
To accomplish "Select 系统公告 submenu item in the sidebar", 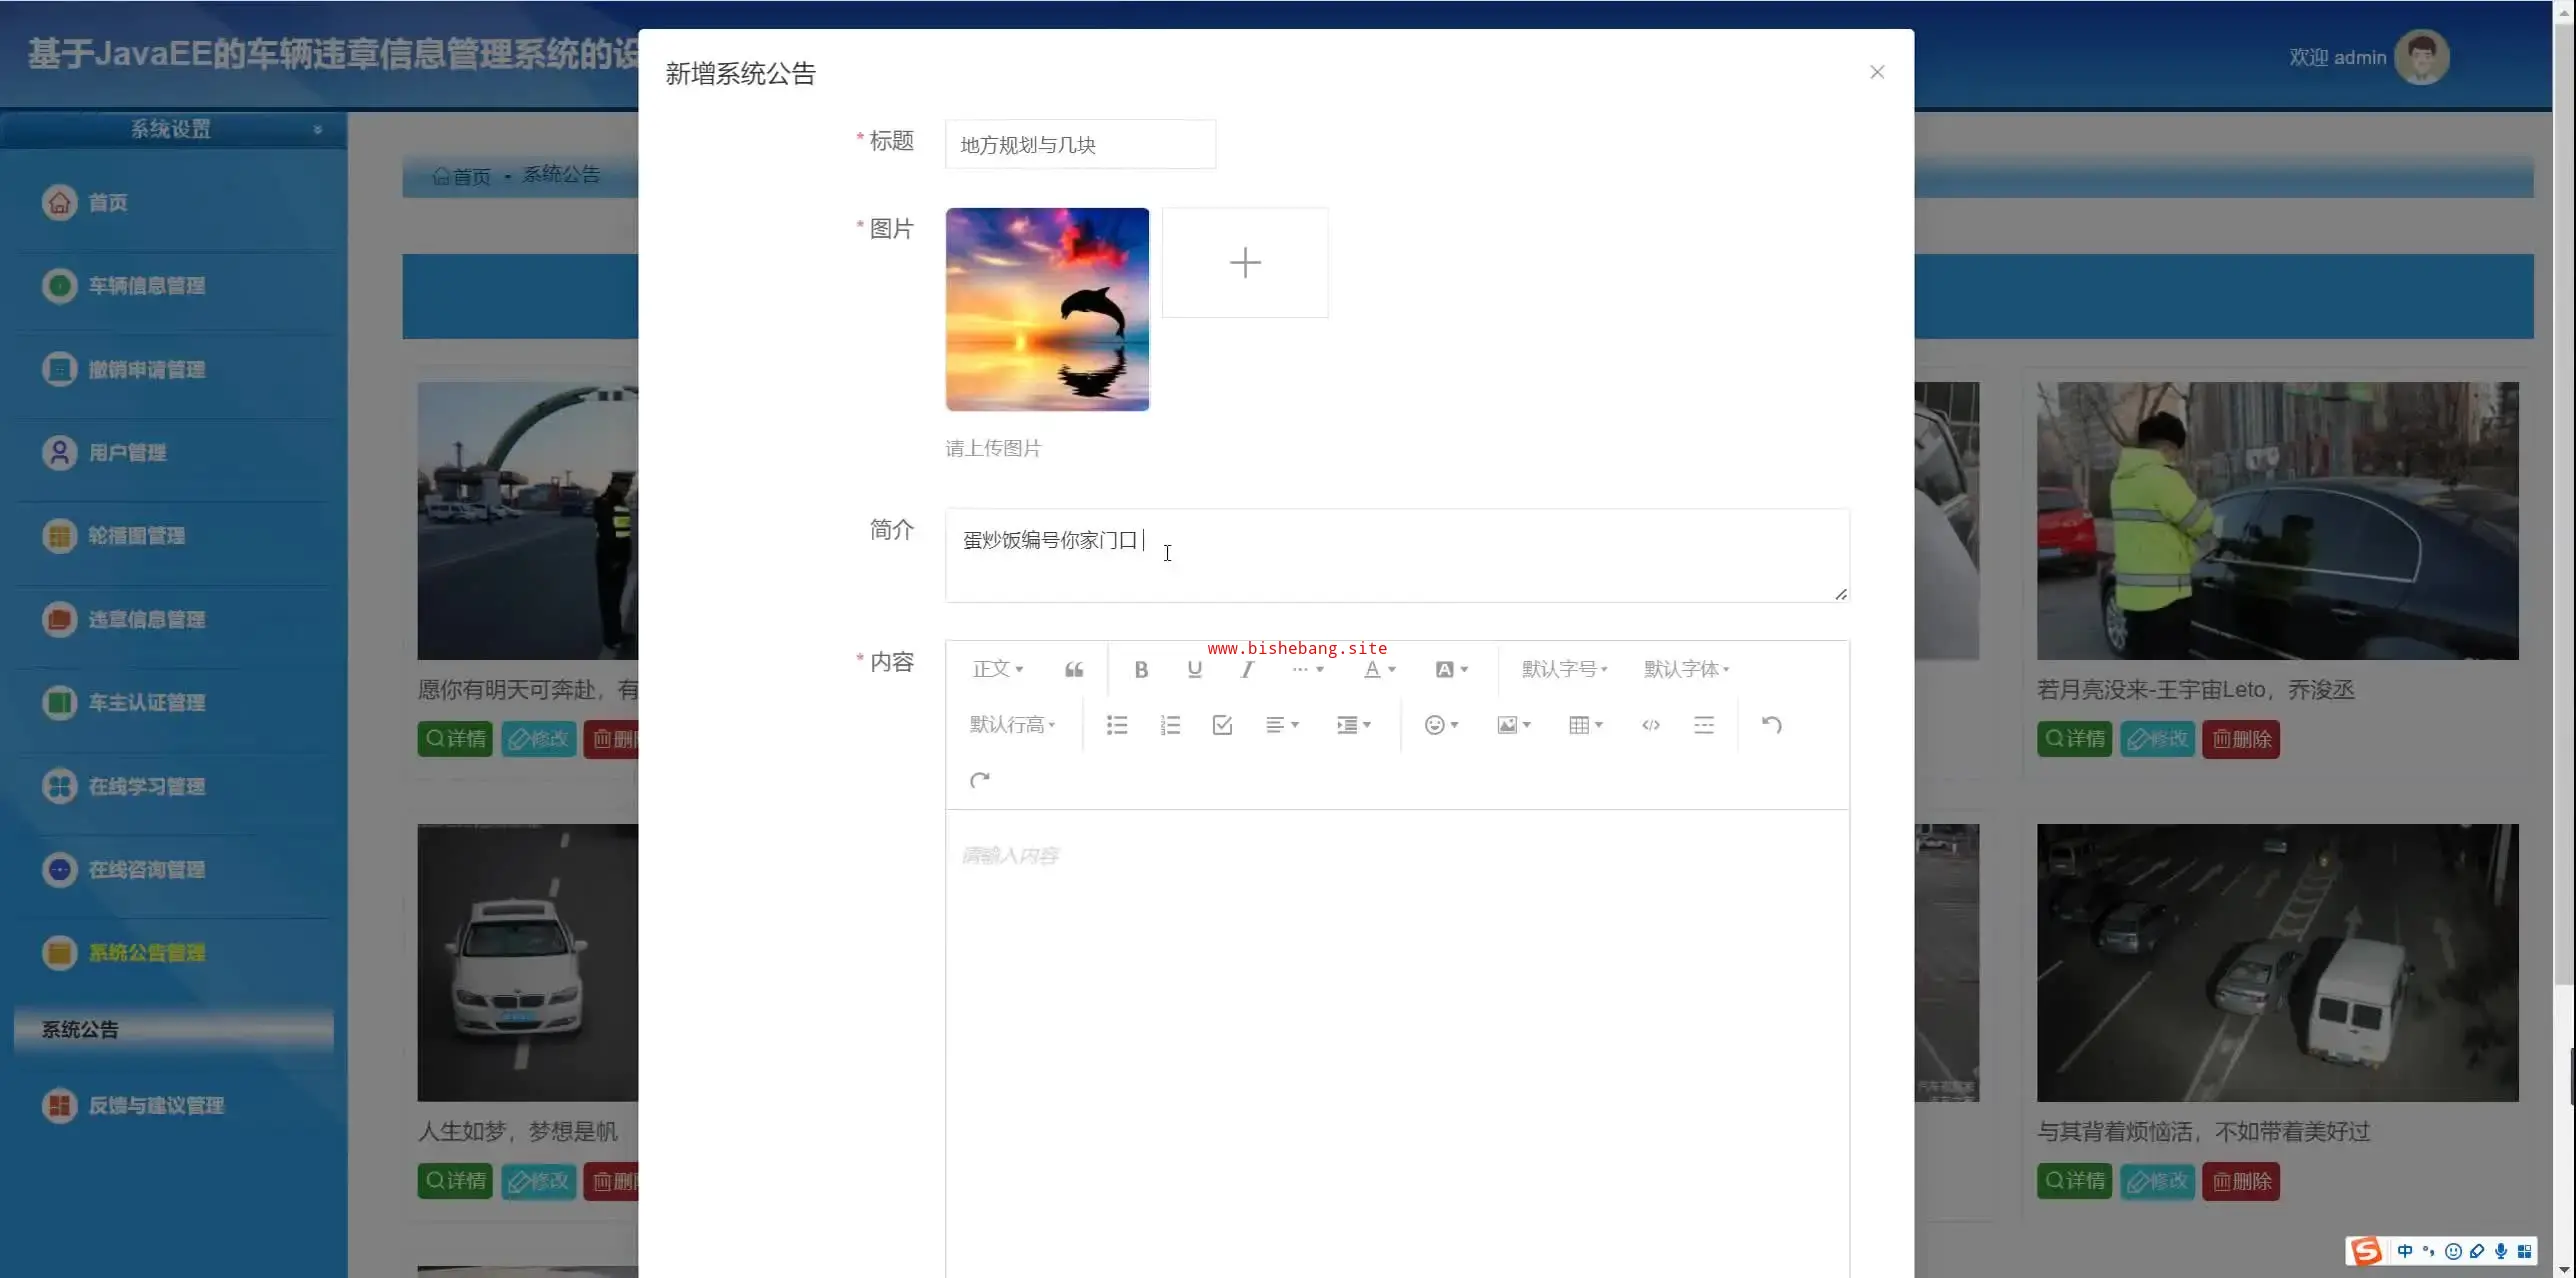I will click(x=80, y=1029).
